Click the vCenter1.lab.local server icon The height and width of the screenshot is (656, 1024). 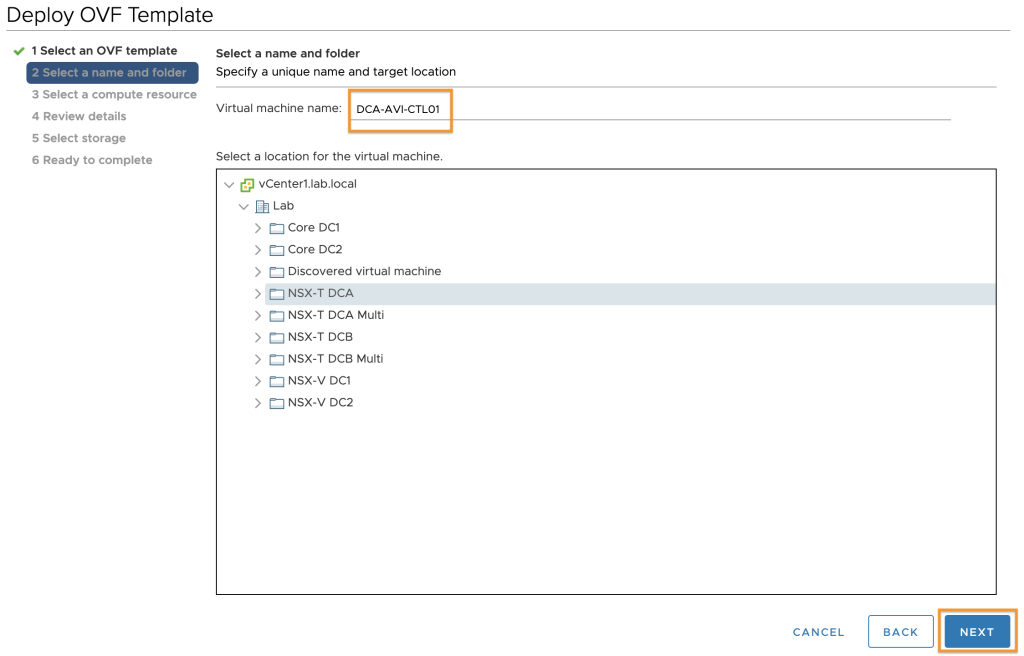[247, 185]
